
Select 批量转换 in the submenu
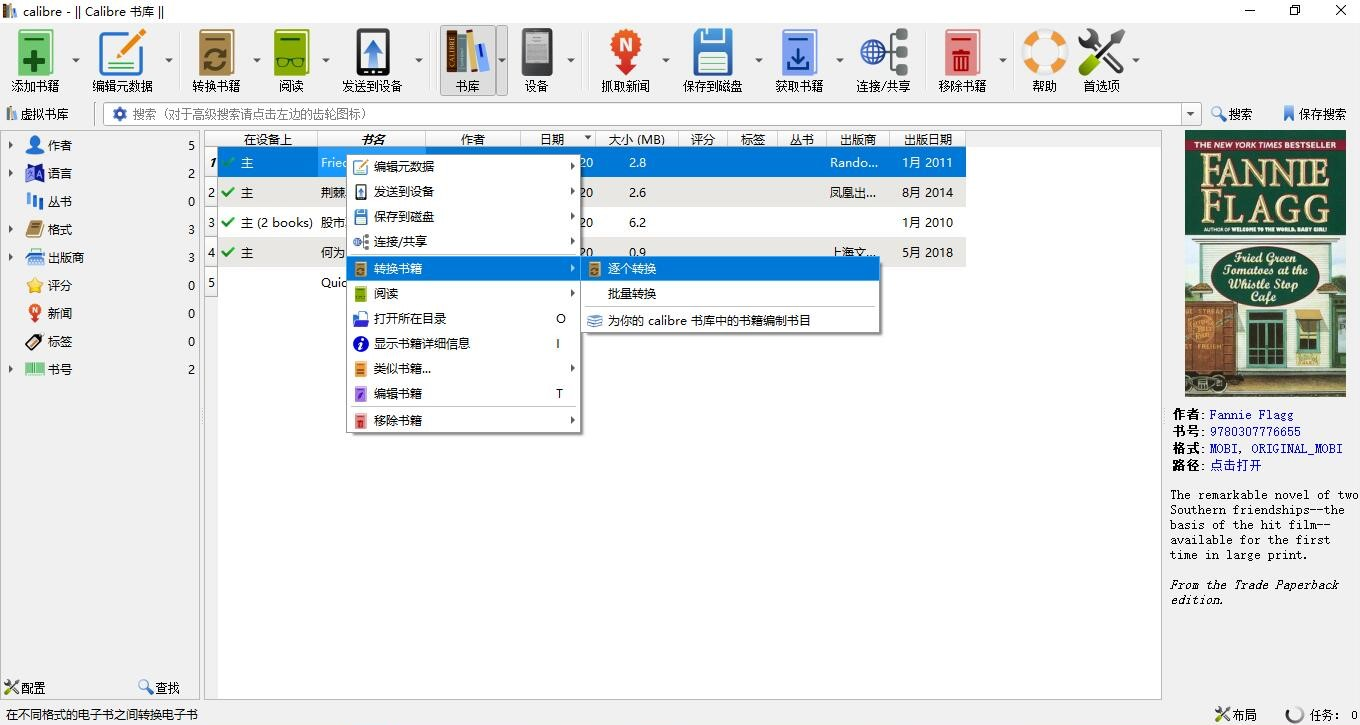coord(730,293)
